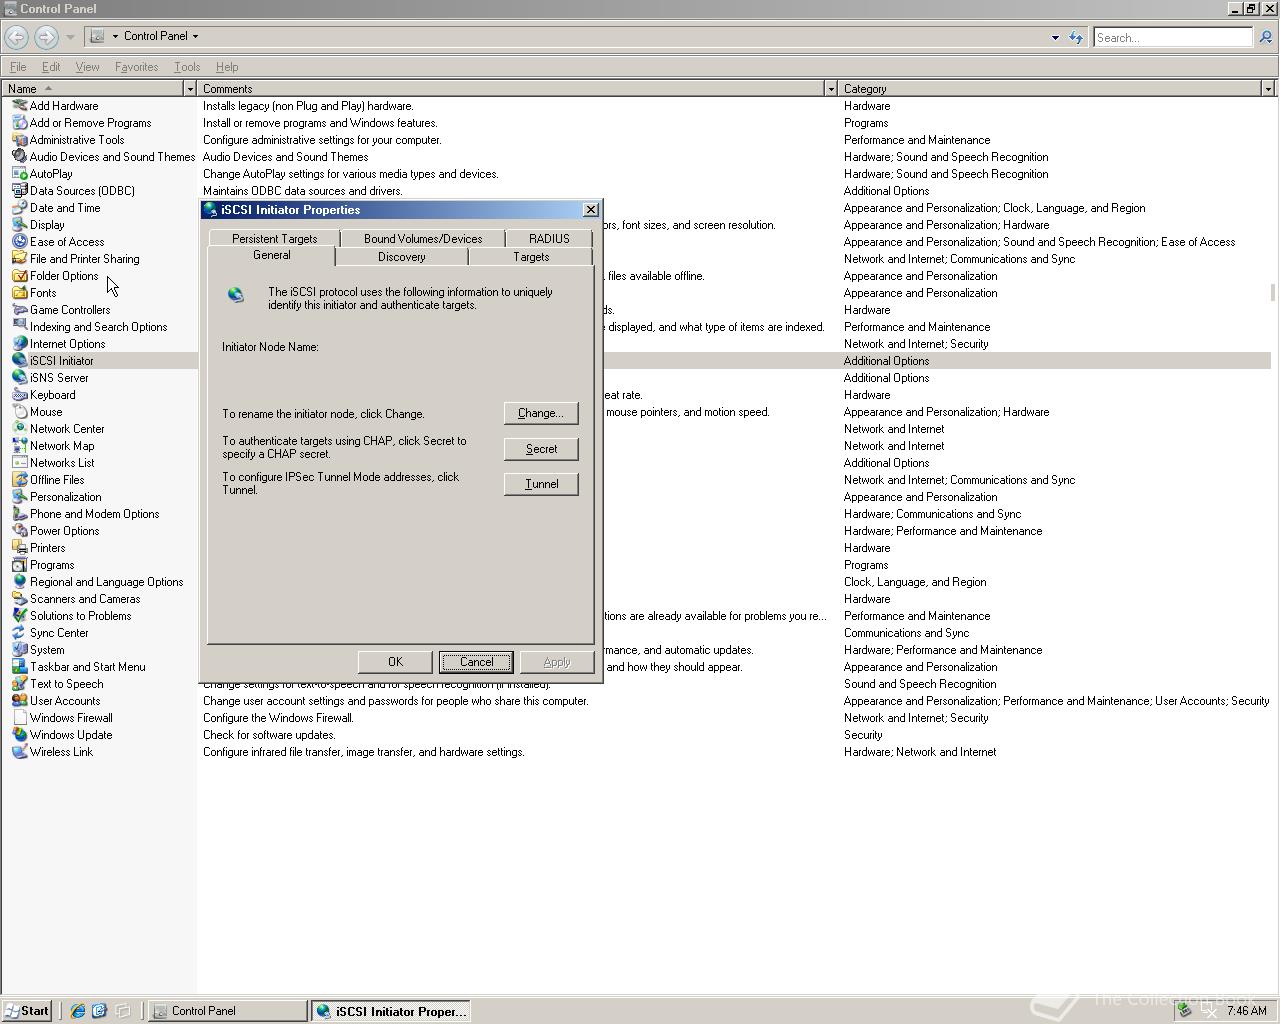Open the Administrative Tools icon
1280x1024 pixels.
tap(19, 140)
